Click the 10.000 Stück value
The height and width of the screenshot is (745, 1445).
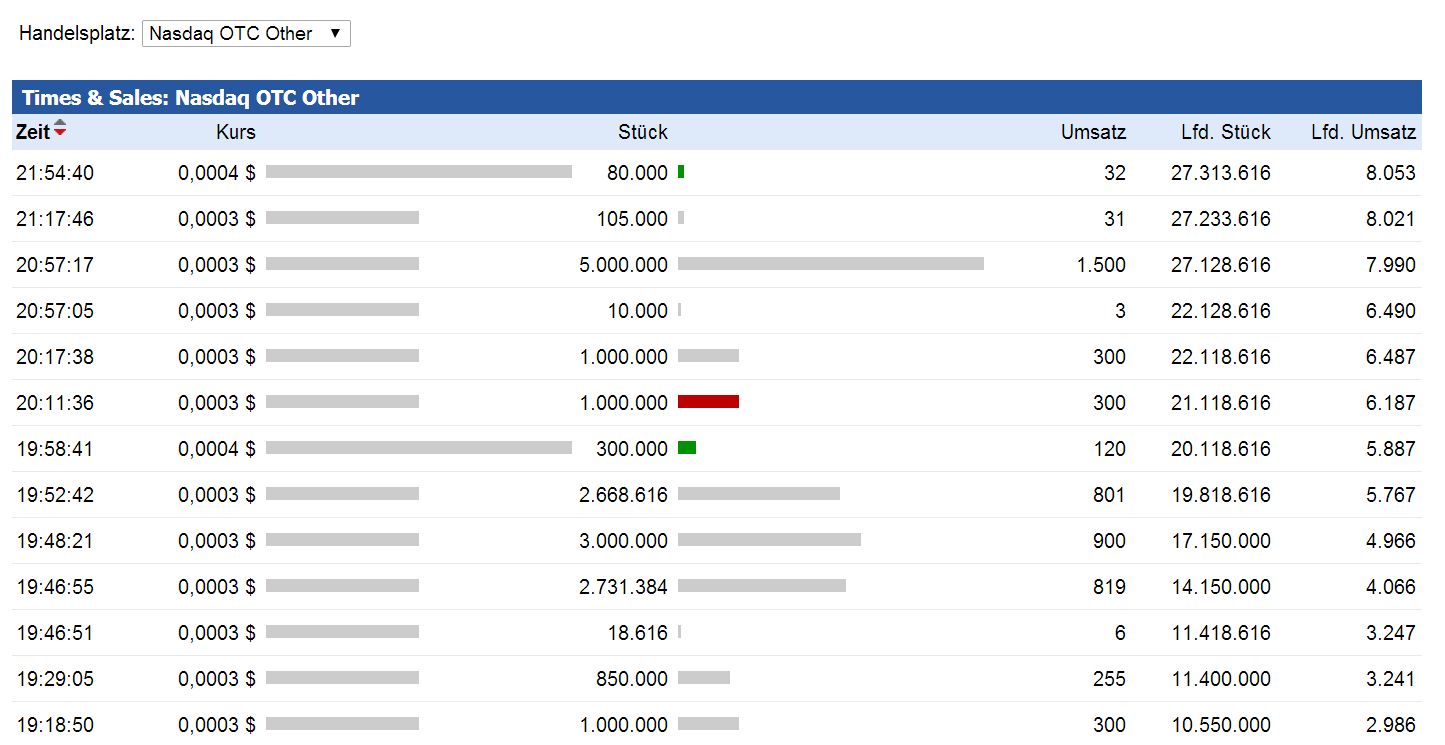637,311
